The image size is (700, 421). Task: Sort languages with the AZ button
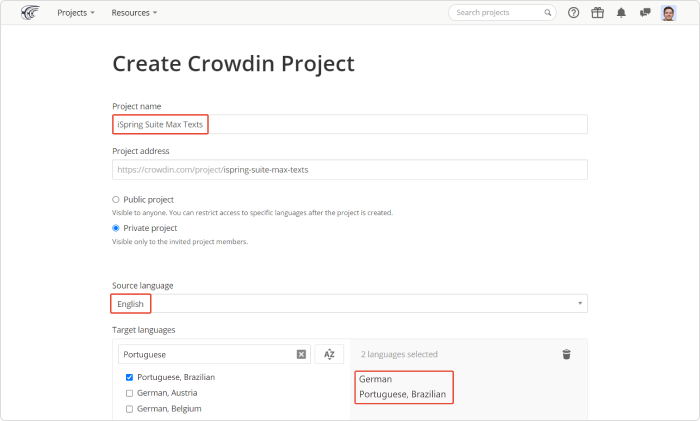point(329,354)
